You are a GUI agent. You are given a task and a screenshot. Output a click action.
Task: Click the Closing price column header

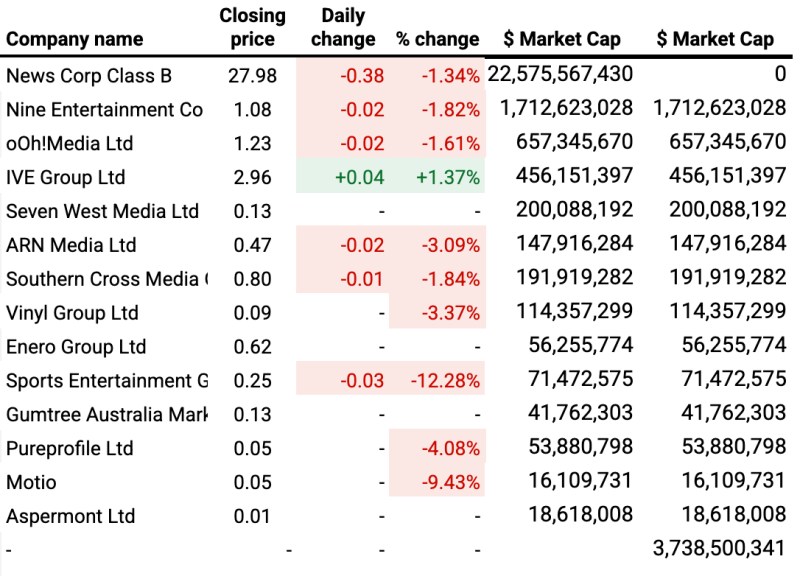[x=252, y=28]
